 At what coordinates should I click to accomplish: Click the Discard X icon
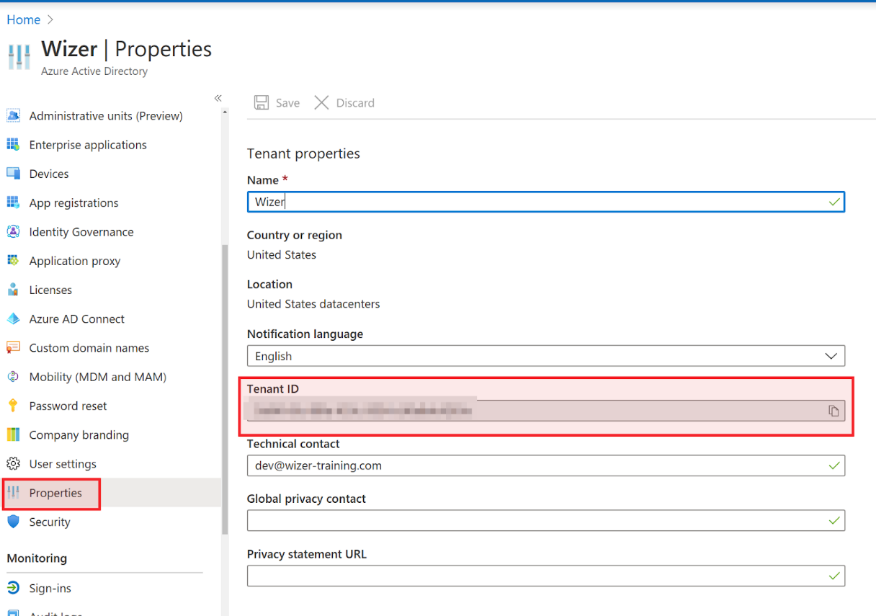[321, 102]
